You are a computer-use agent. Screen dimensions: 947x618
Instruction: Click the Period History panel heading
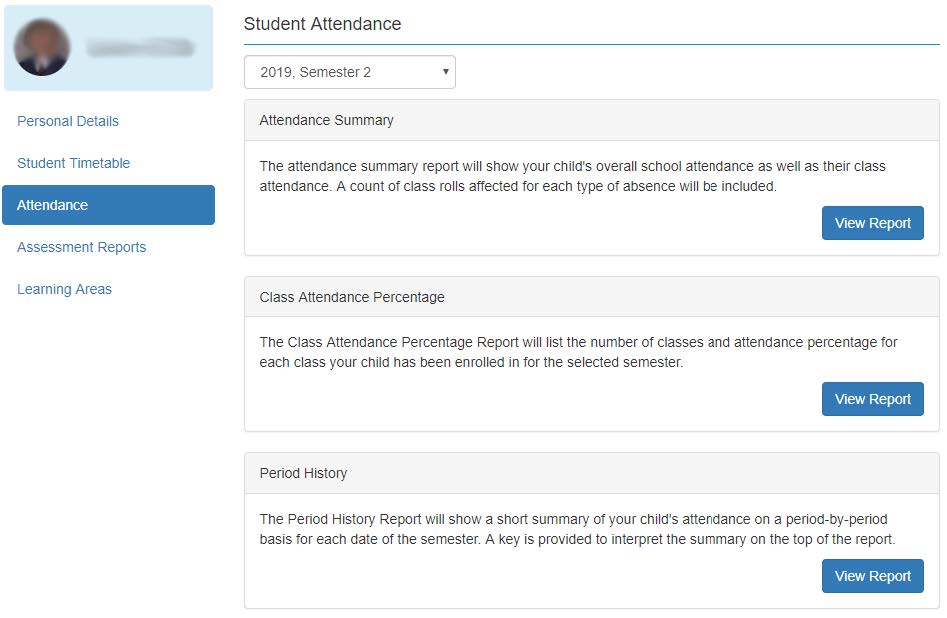pos(303,473)
